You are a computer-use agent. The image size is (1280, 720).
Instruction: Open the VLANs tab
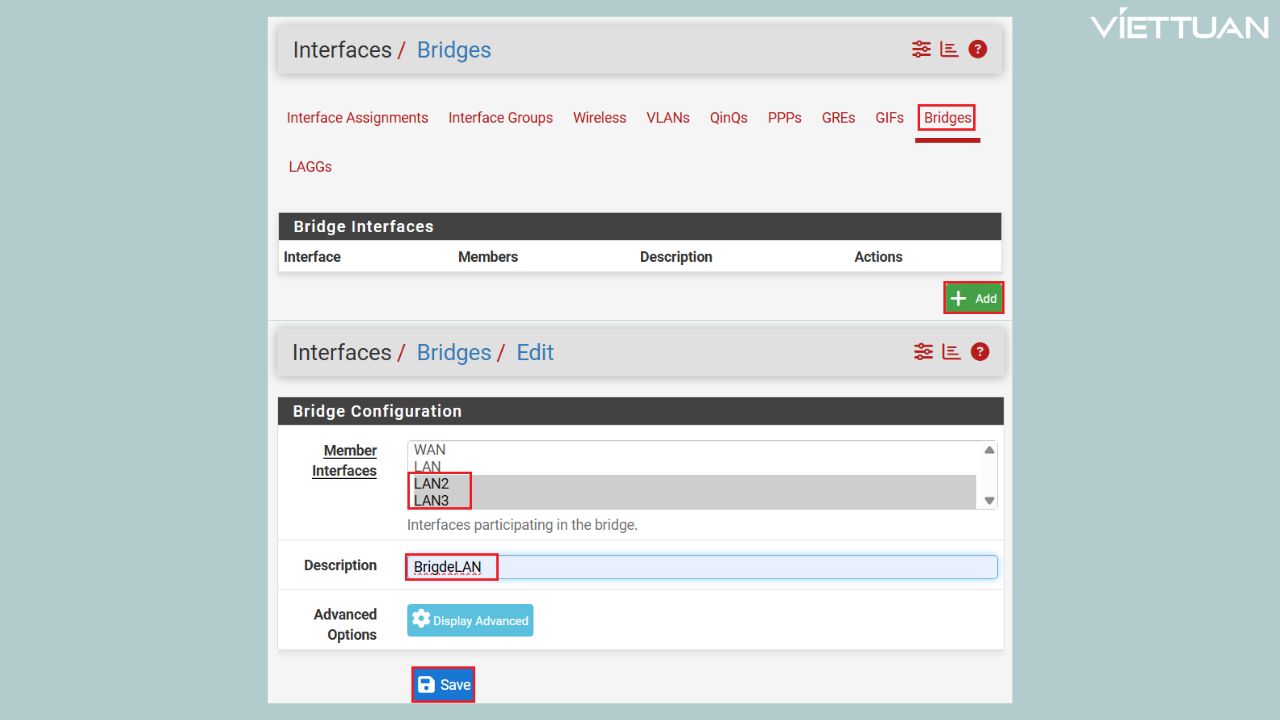coord(667,118)
